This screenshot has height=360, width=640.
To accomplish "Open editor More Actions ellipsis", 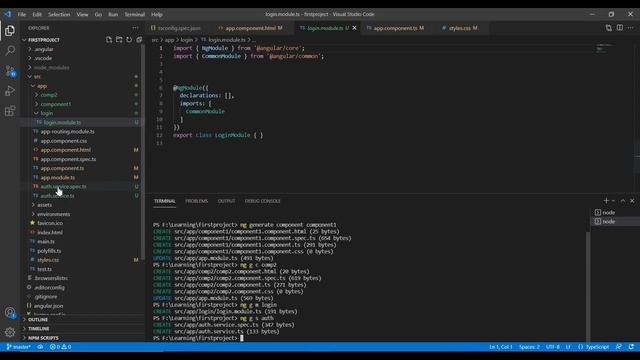I will point(631,28).
